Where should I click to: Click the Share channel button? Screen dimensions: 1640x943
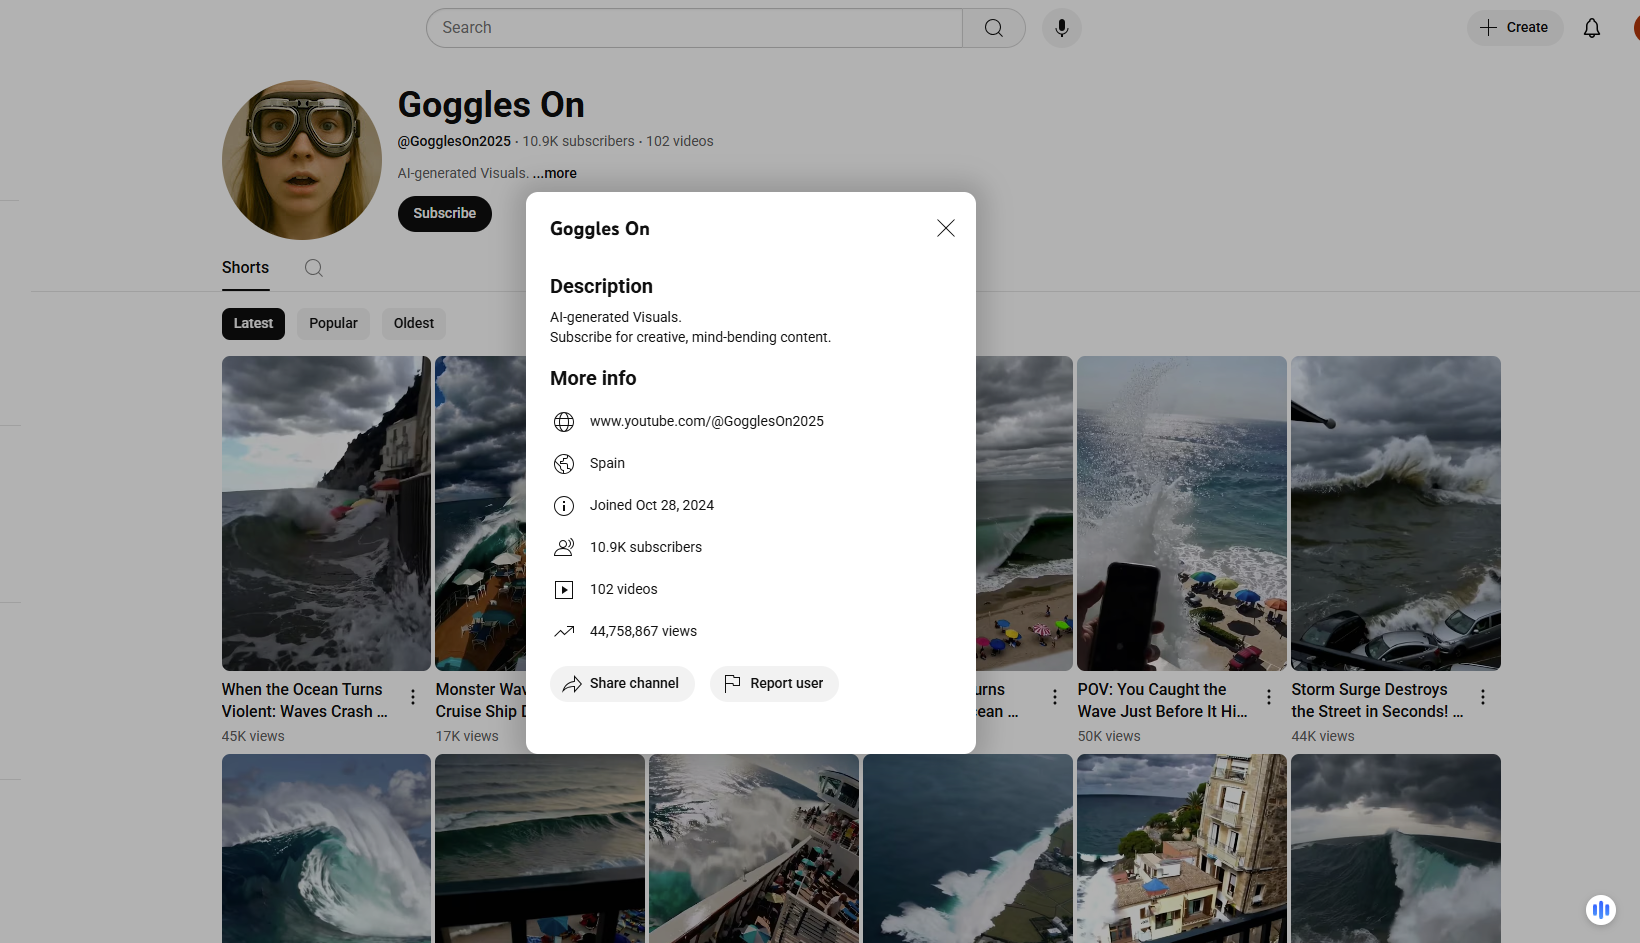pyautogui.click(x=622, y=684)
